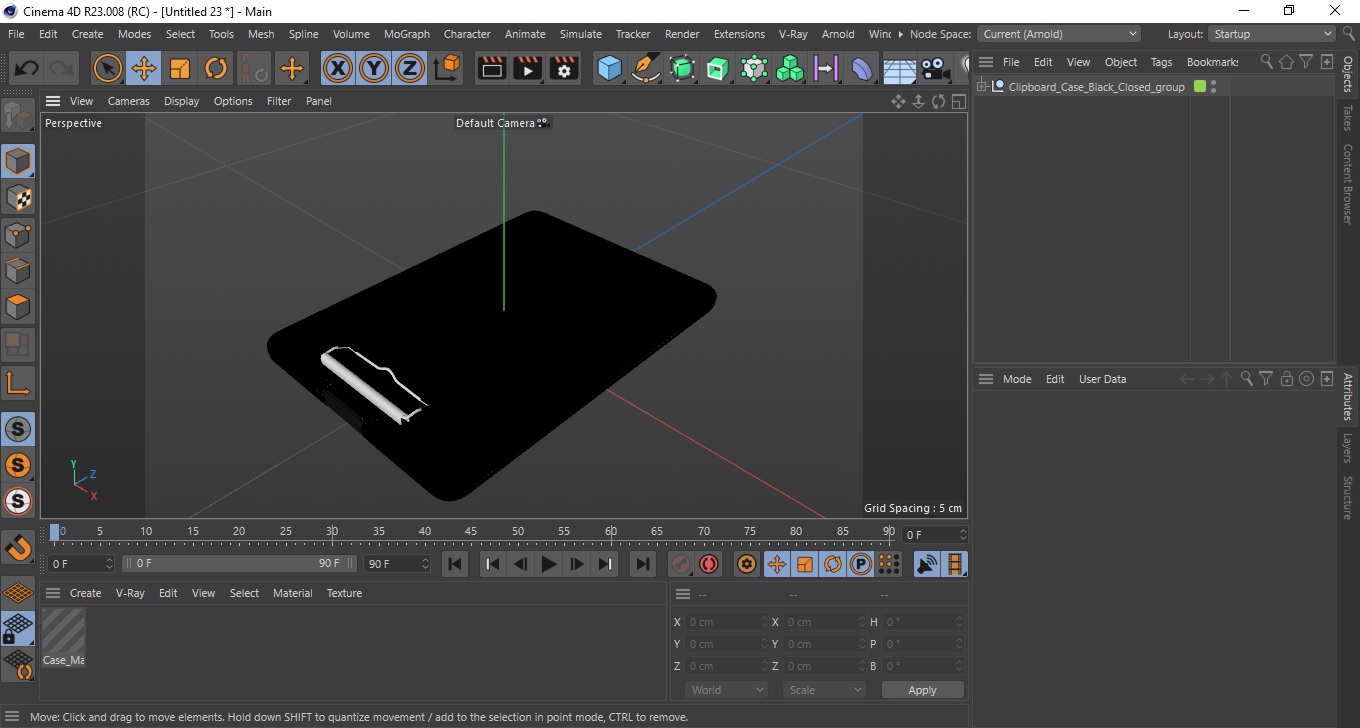1360x728 pixels.
Task: Open the Layers side tab
Action: 1348,447
